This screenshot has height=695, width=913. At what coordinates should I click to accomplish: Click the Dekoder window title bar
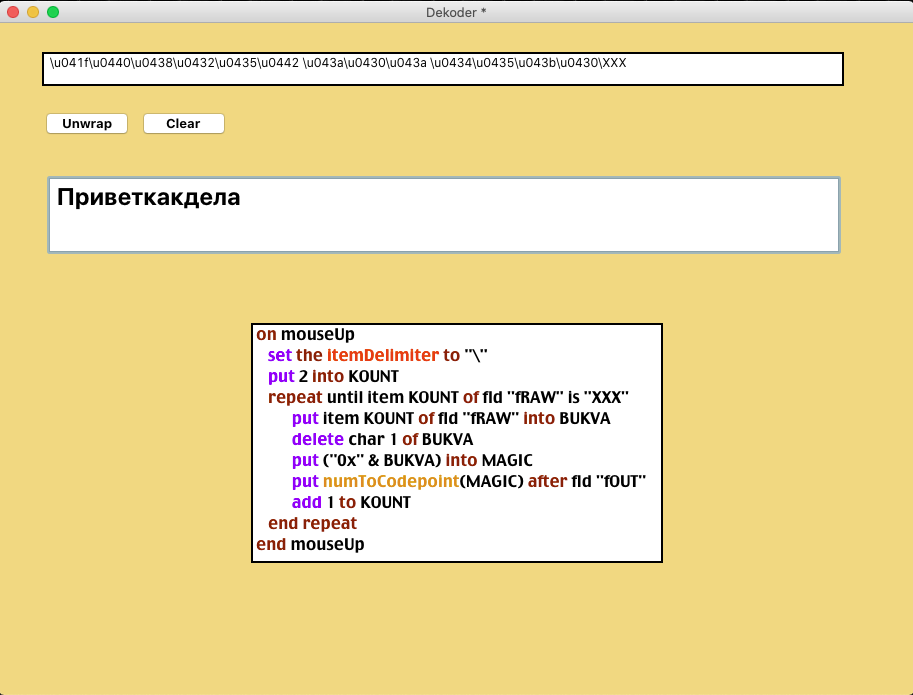456,12
